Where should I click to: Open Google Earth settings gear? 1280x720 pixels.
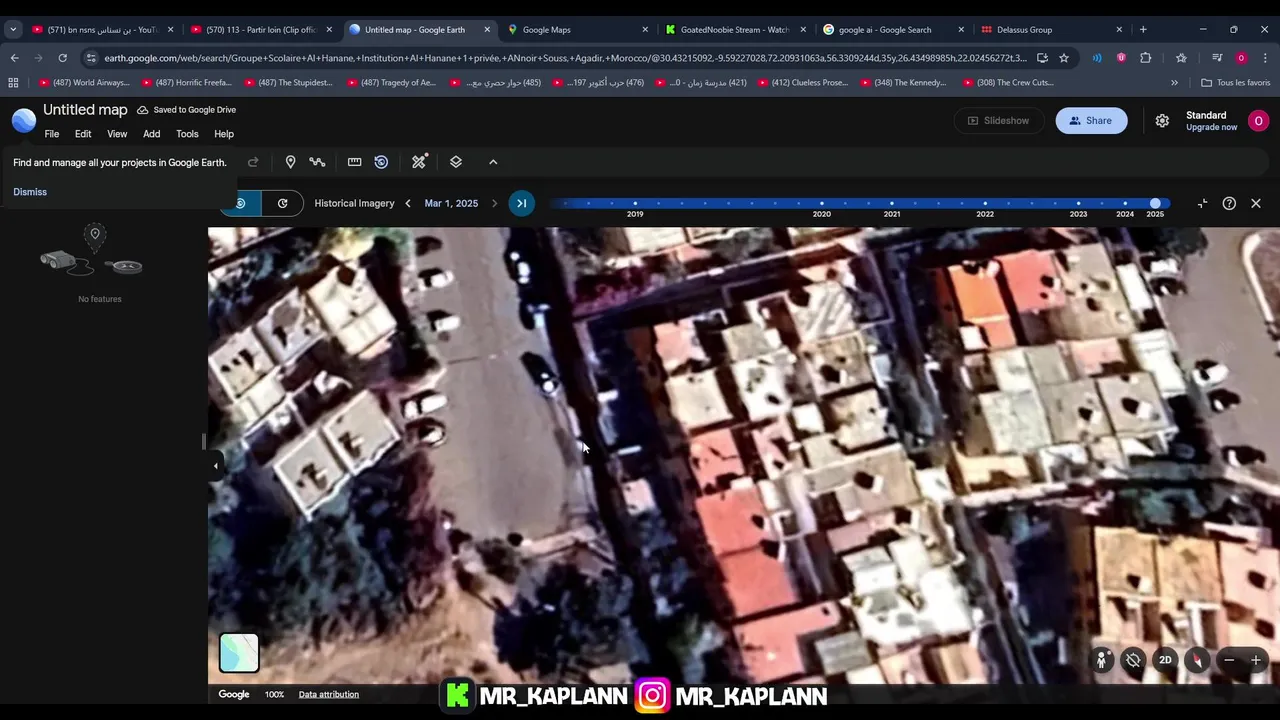coord(1162,121)
